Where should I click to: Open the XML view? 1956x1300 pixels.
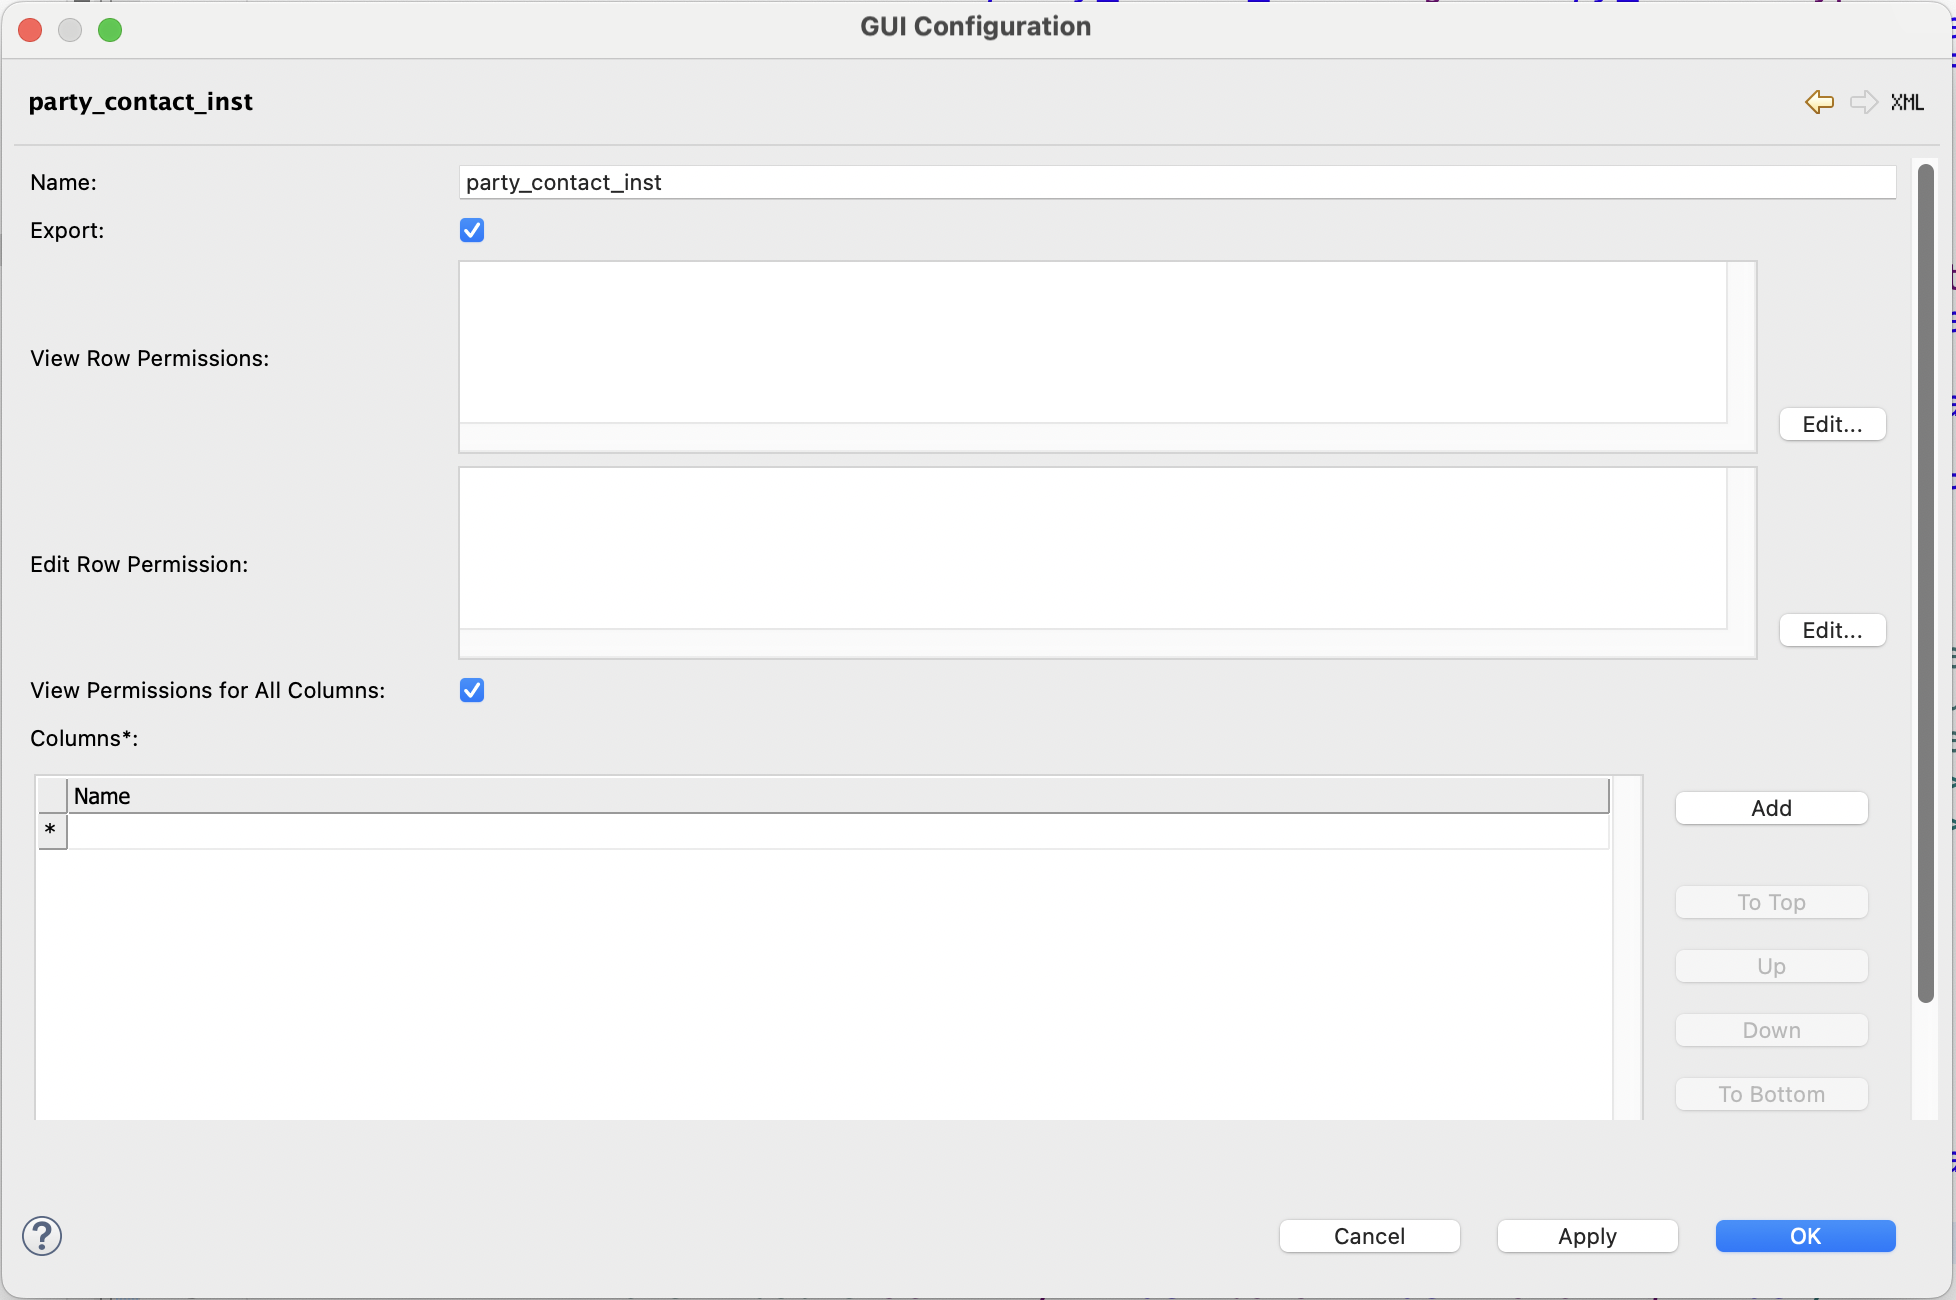coord(1908,102)
